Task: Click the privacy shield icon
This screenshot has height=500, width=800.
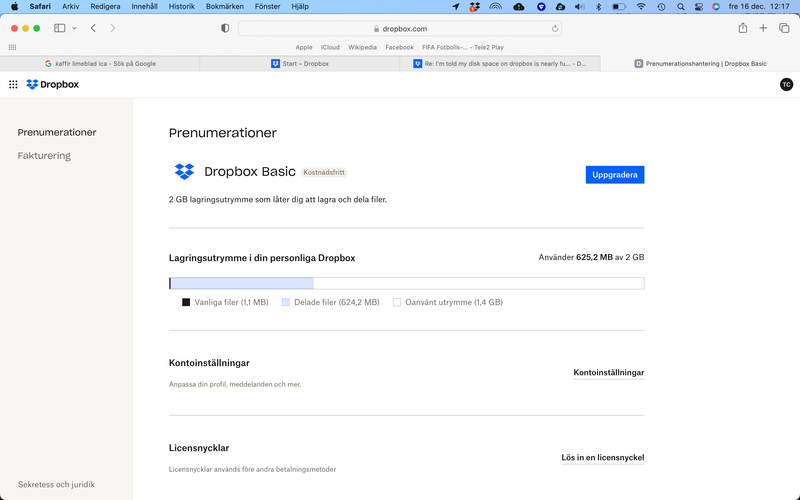Action: click(x=225, y=28)
